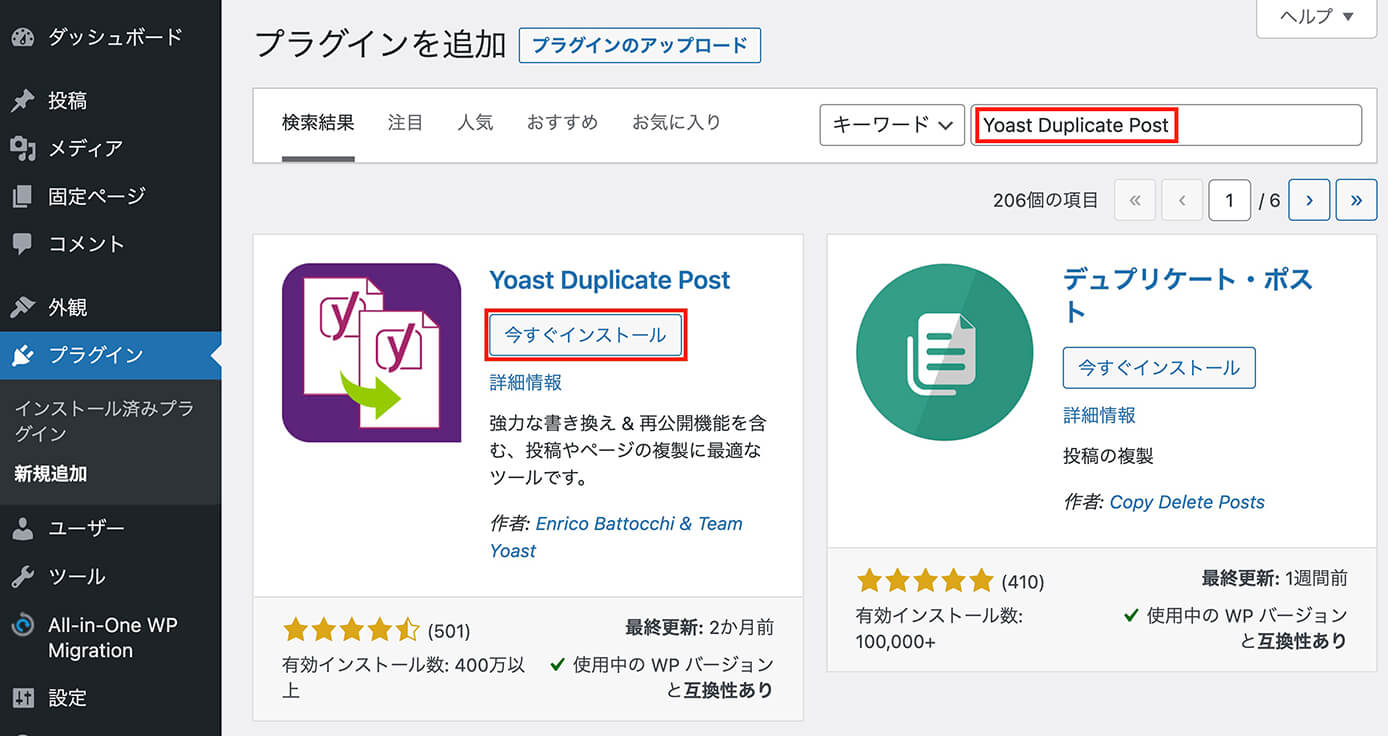
Task: Click the プラグインのアップロード button
Action: click(x=640, y=45)
